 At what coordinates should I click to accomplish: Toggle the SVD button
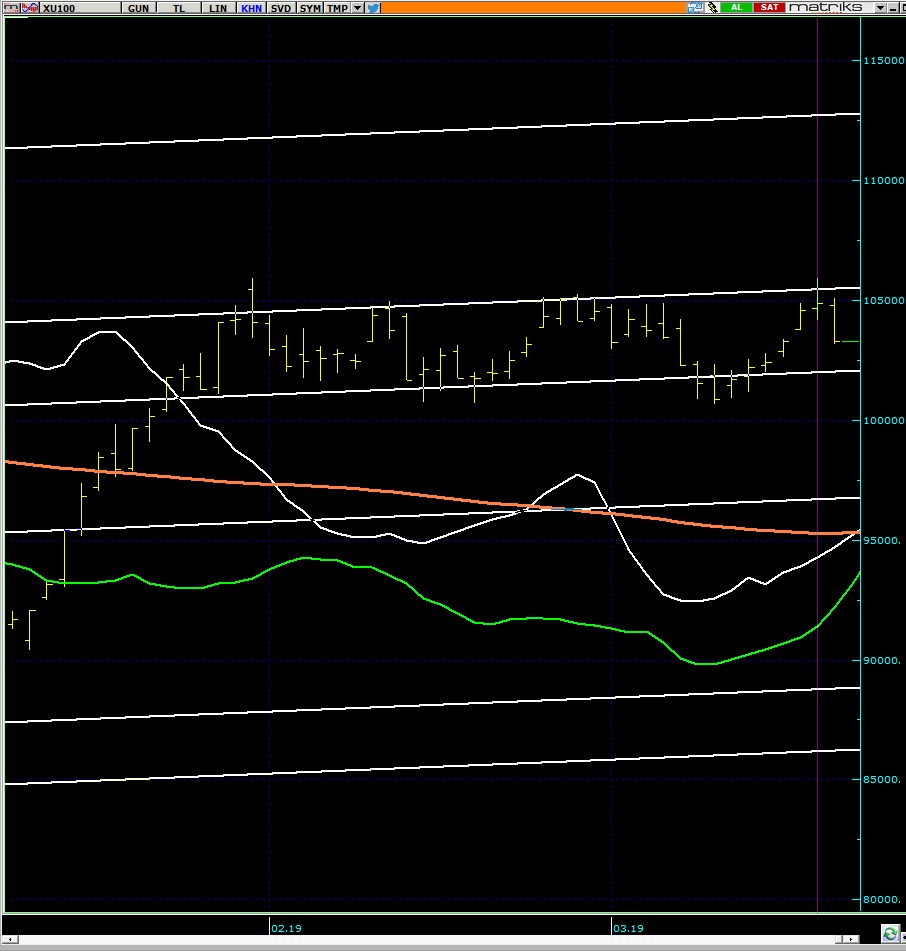[281, 8]
